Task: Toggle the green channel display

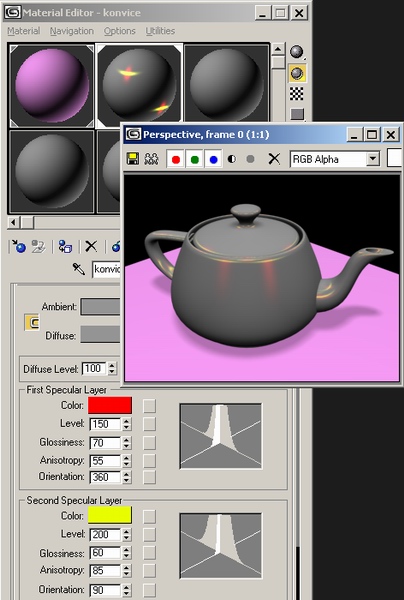Action: tap(194, 159)
